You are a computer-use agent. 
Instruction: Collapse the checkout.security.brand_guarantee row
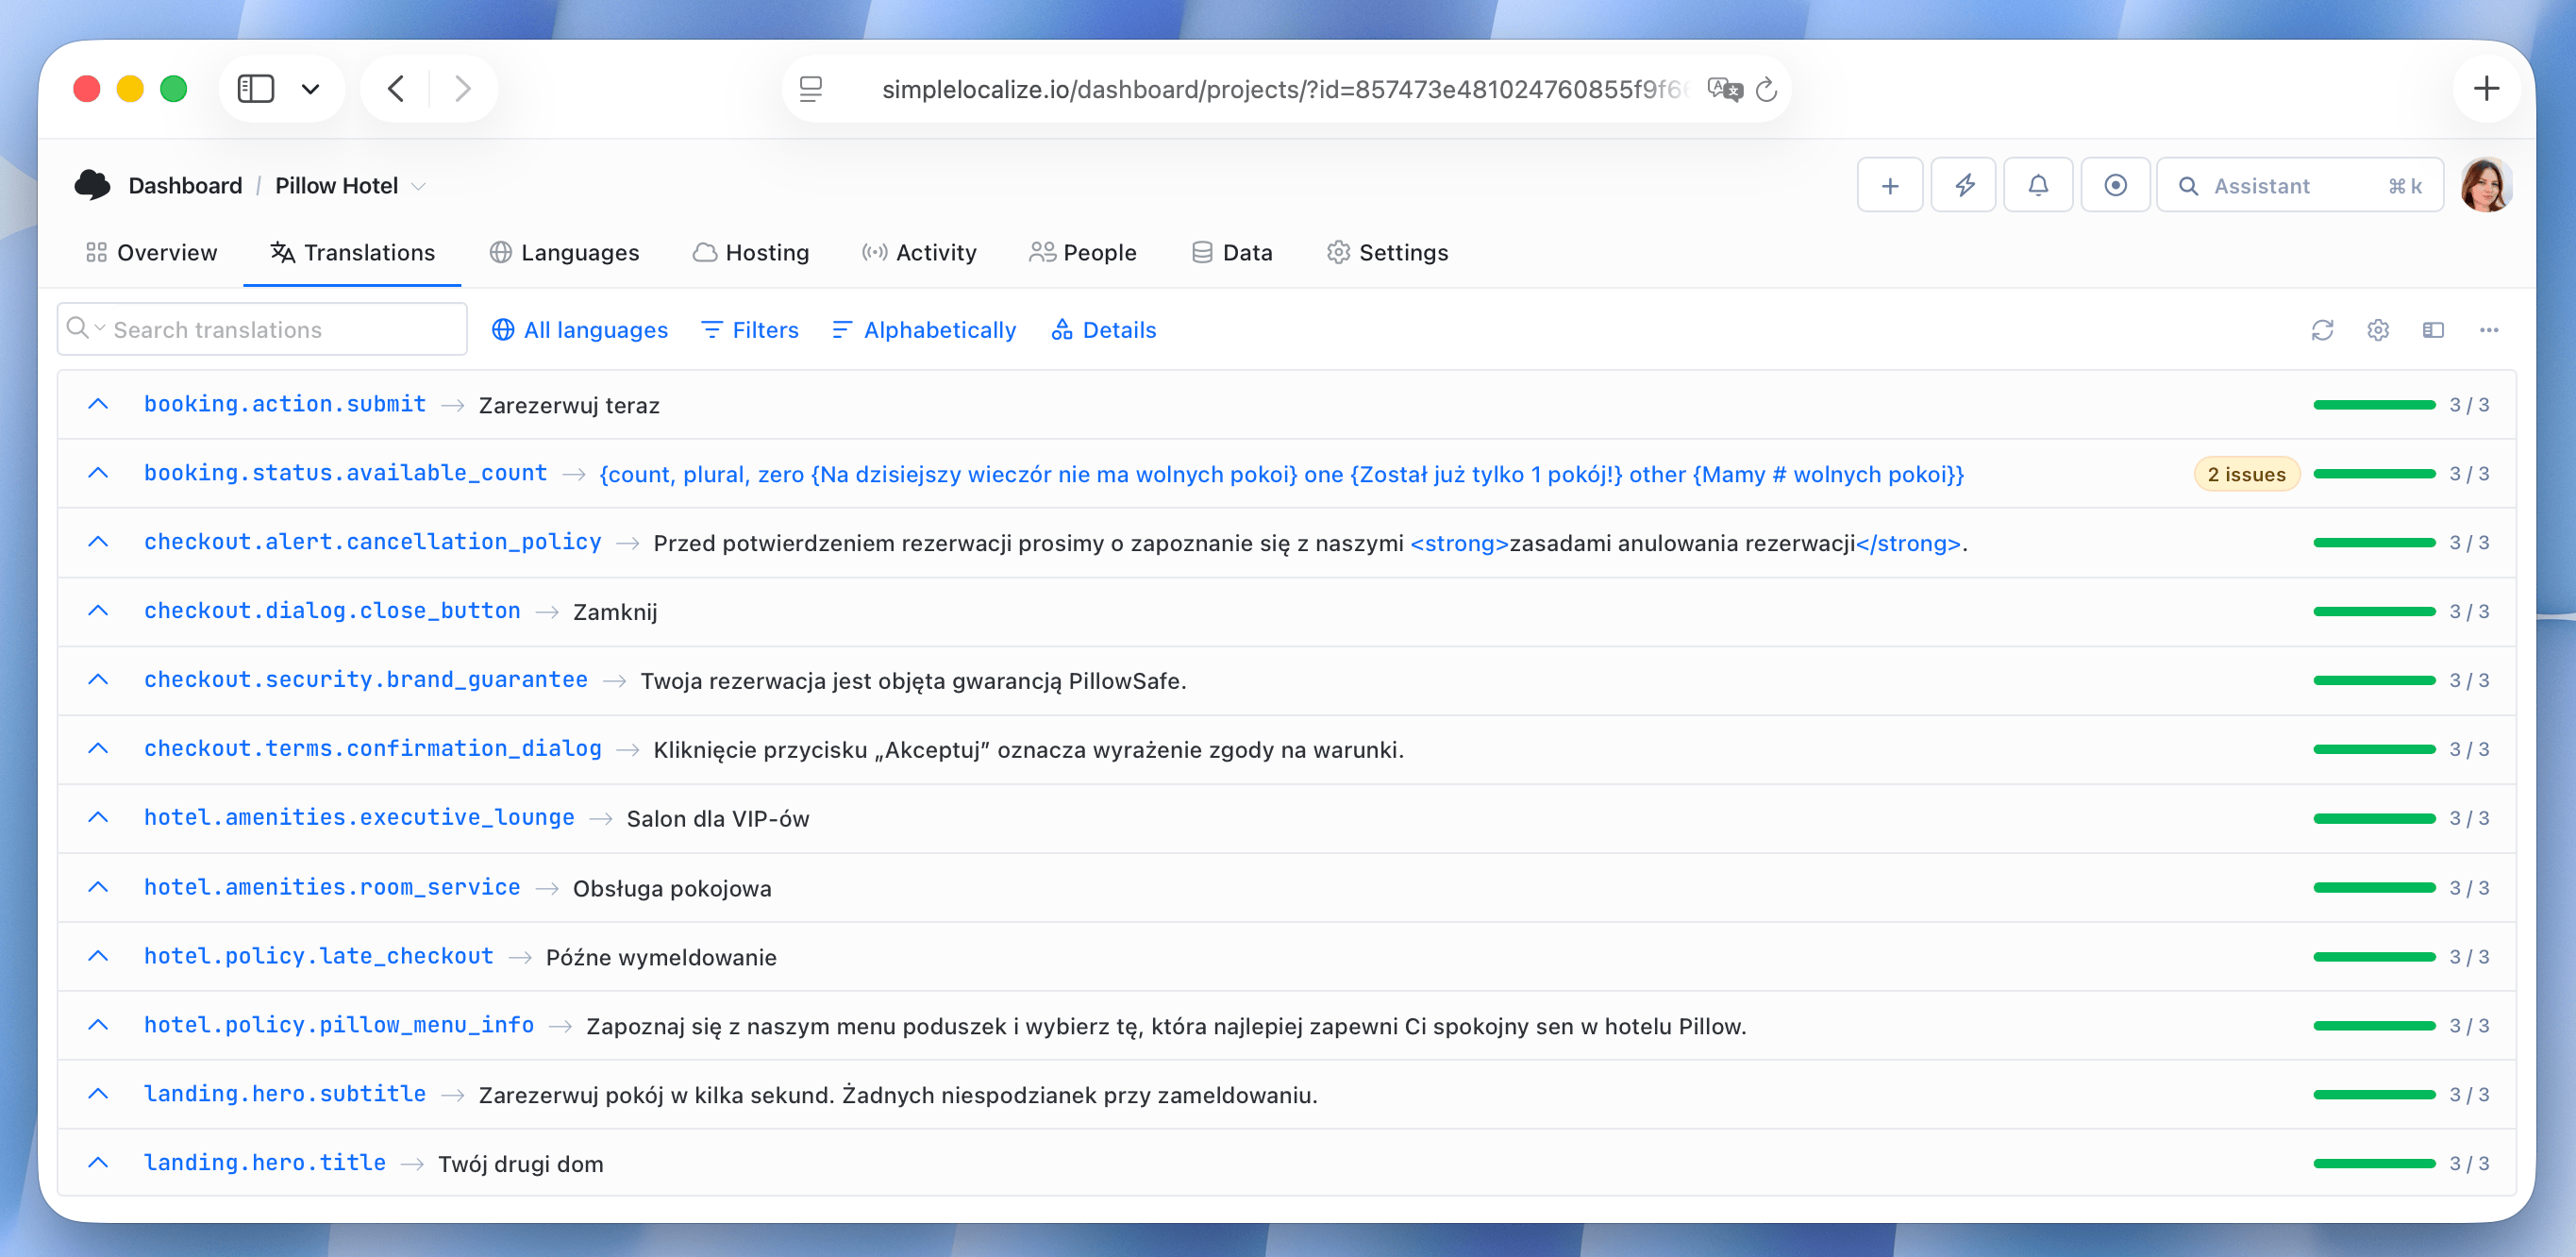[x=98, y=680]
